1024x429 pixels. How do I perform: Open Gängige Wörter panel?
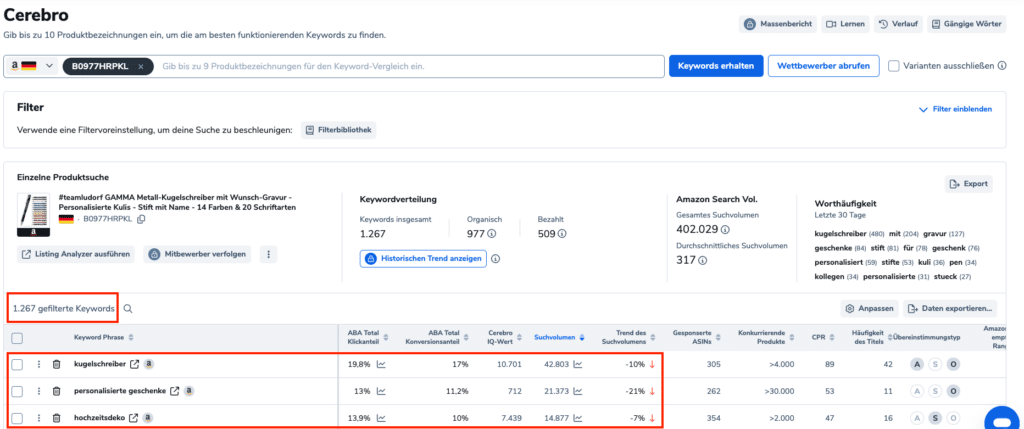click(x=966, y=24)
